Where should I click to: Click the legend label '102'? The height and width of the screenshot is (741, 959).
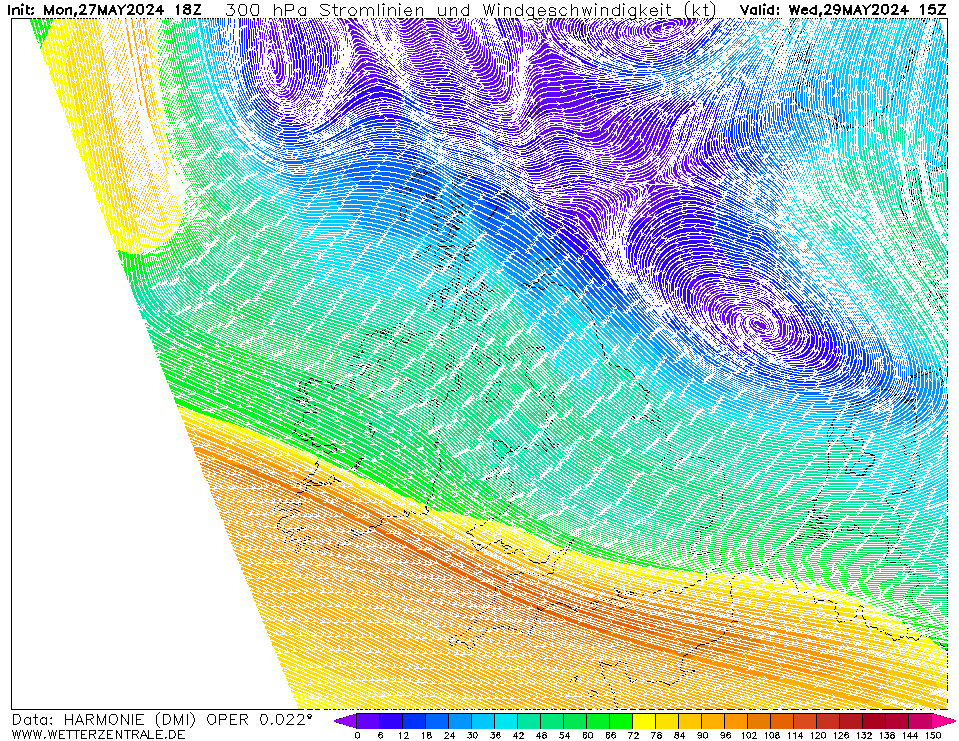748,735
